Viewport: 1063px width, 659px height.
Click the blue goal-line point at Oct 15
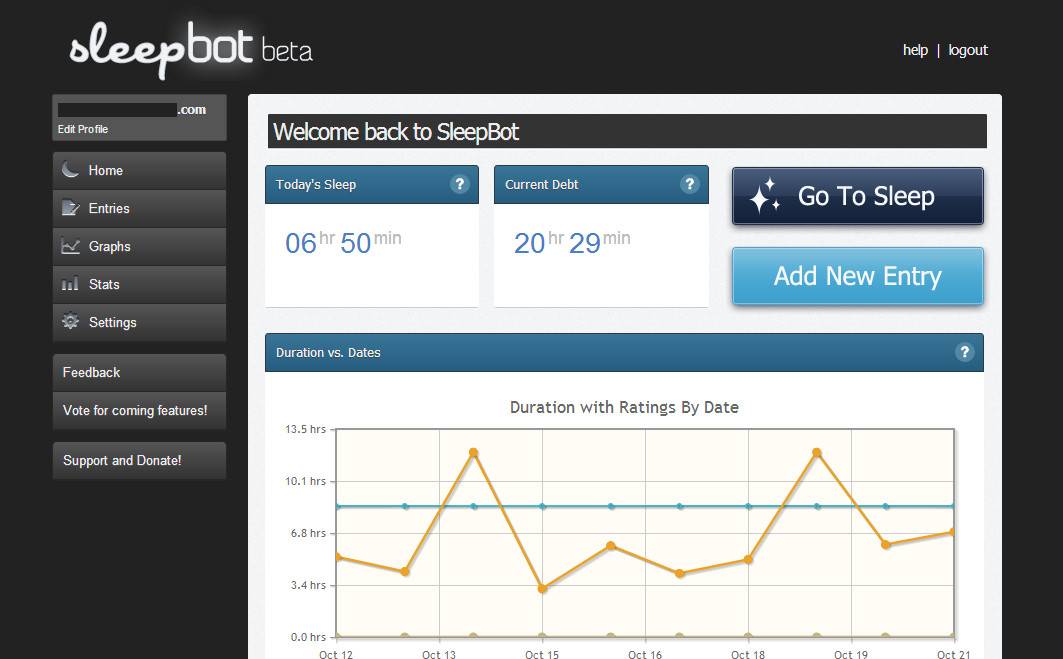tap(542, 506)
